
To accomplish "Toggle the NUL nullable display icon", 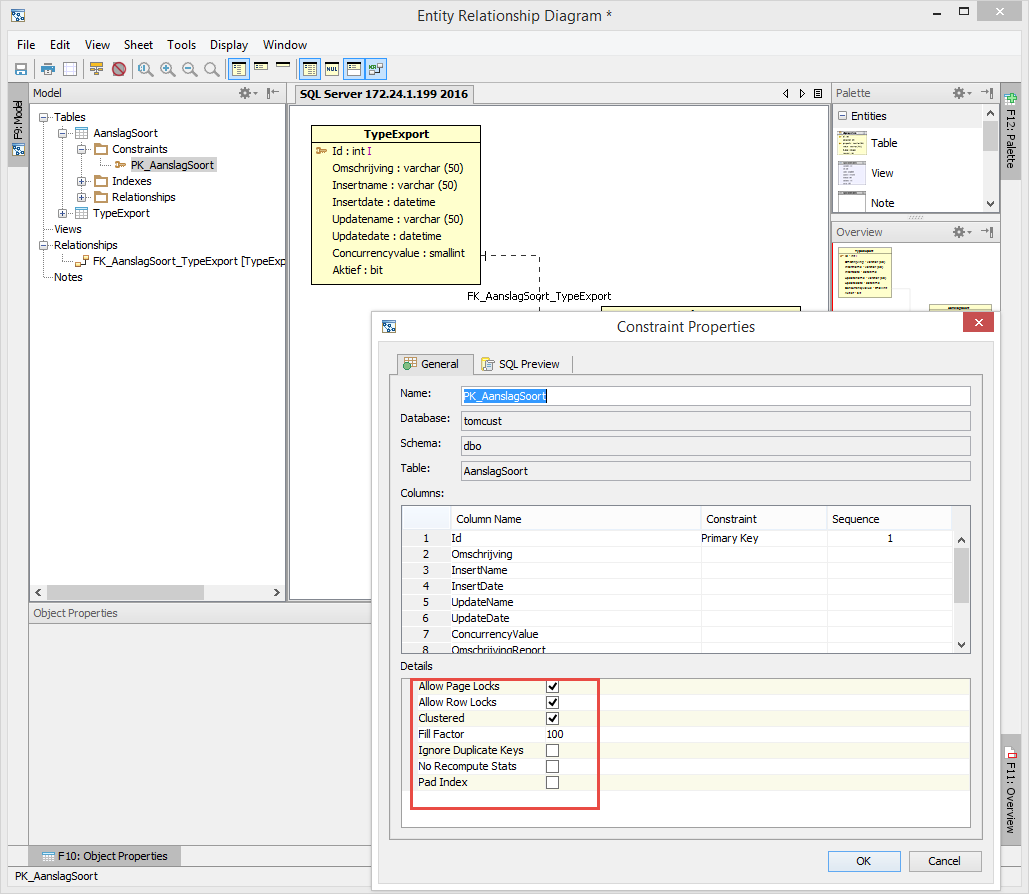I will (x=332, y=69).
